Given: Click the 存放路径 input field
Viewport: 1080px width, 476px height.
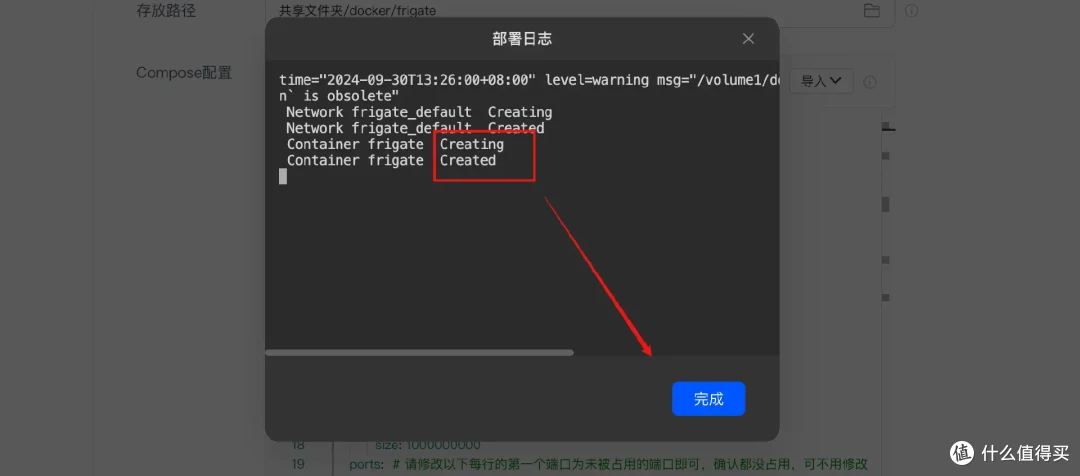Looking at the screenshot, I should (580, 11).
